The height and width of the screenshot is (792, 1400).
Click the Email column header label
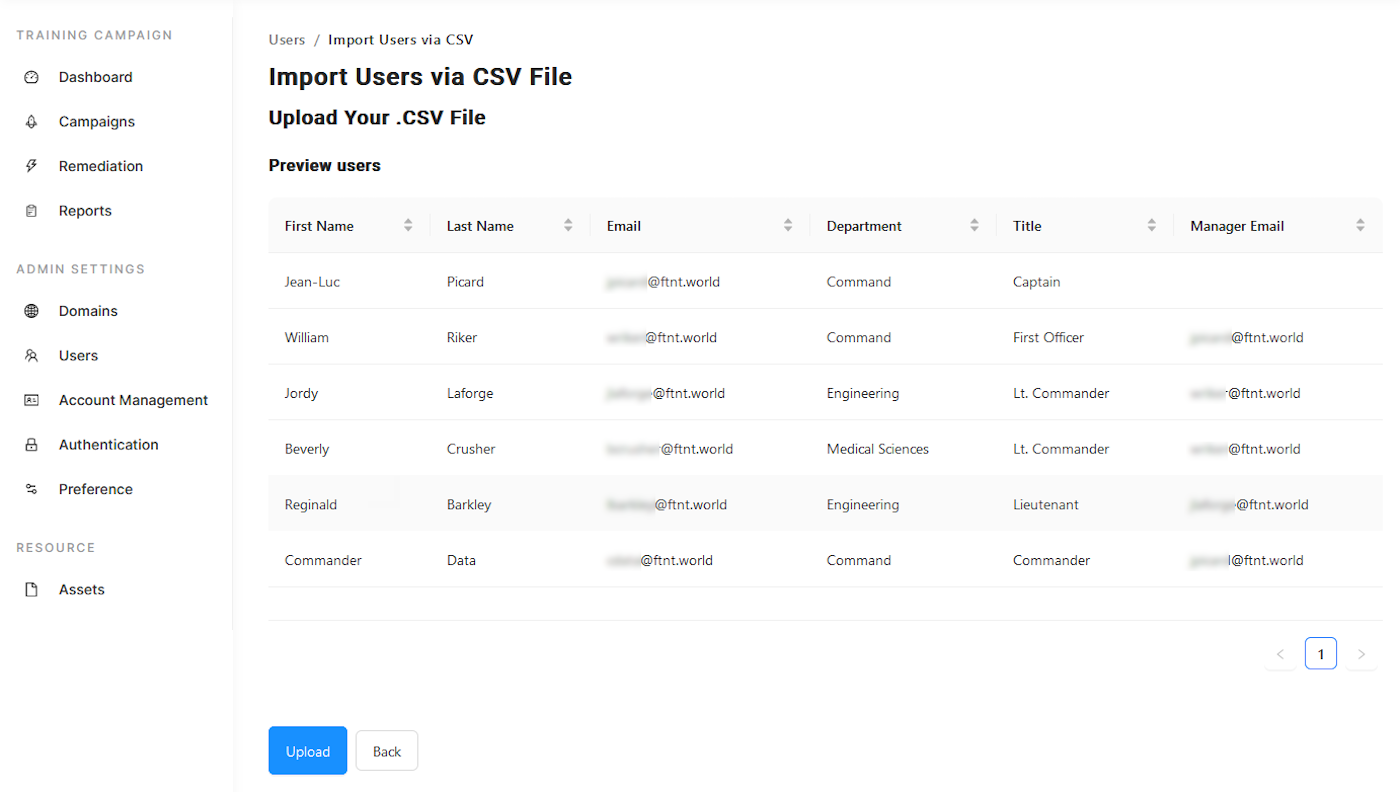pos(624,226)
